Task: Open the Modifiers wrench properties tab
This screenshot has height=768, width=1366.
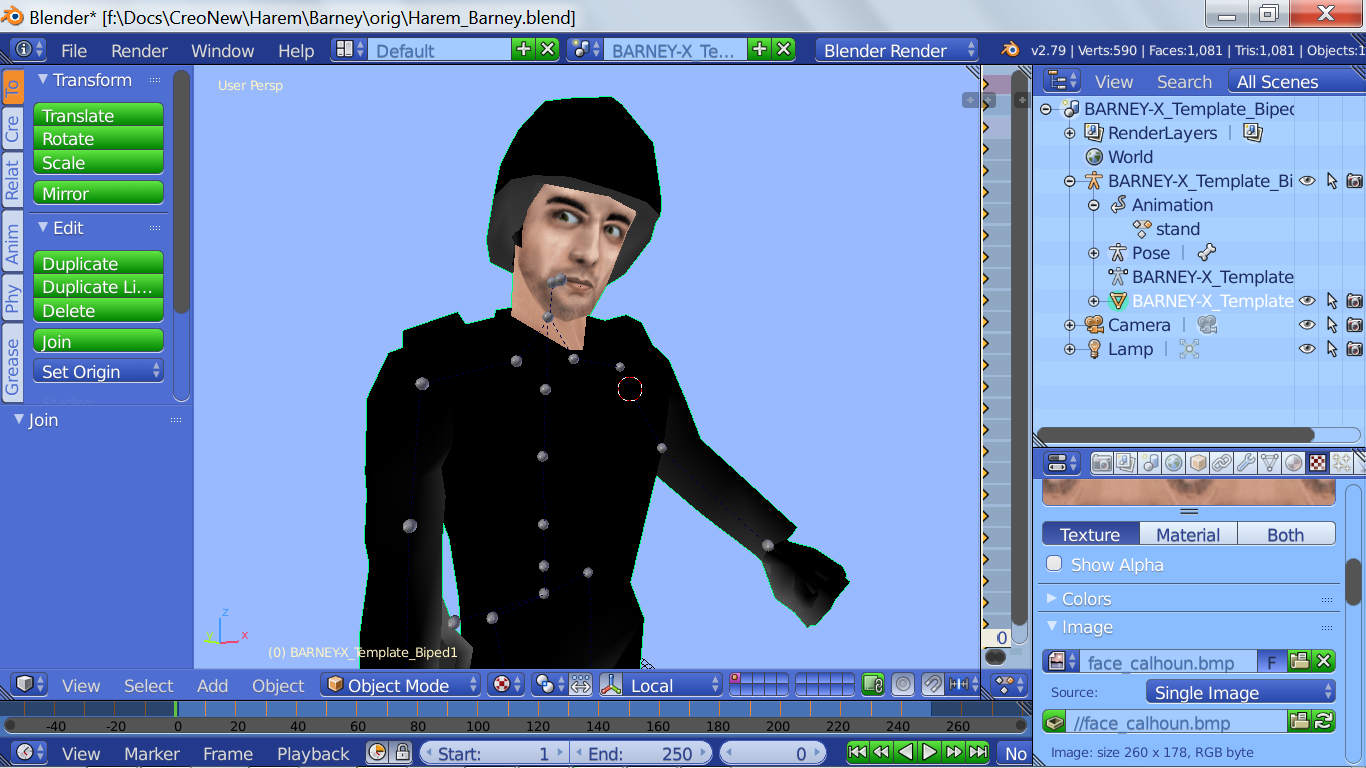Action: point(1245,463)
